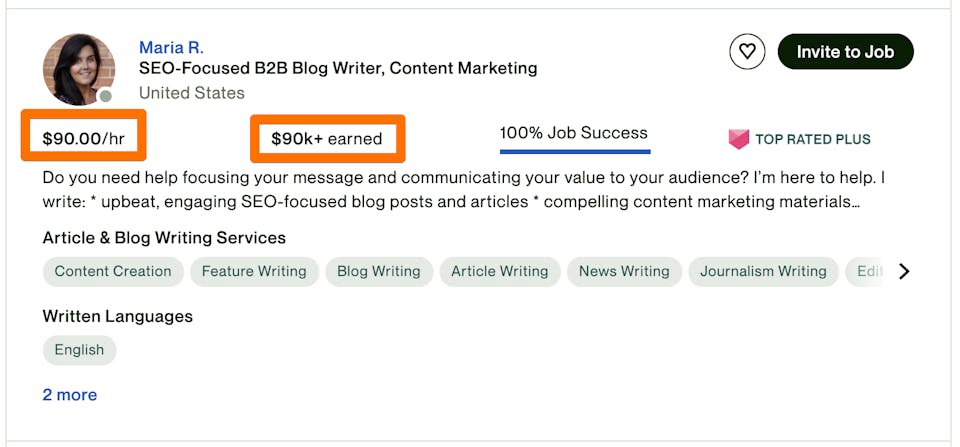Select the Feature Writing skill tag

(254, 271)
